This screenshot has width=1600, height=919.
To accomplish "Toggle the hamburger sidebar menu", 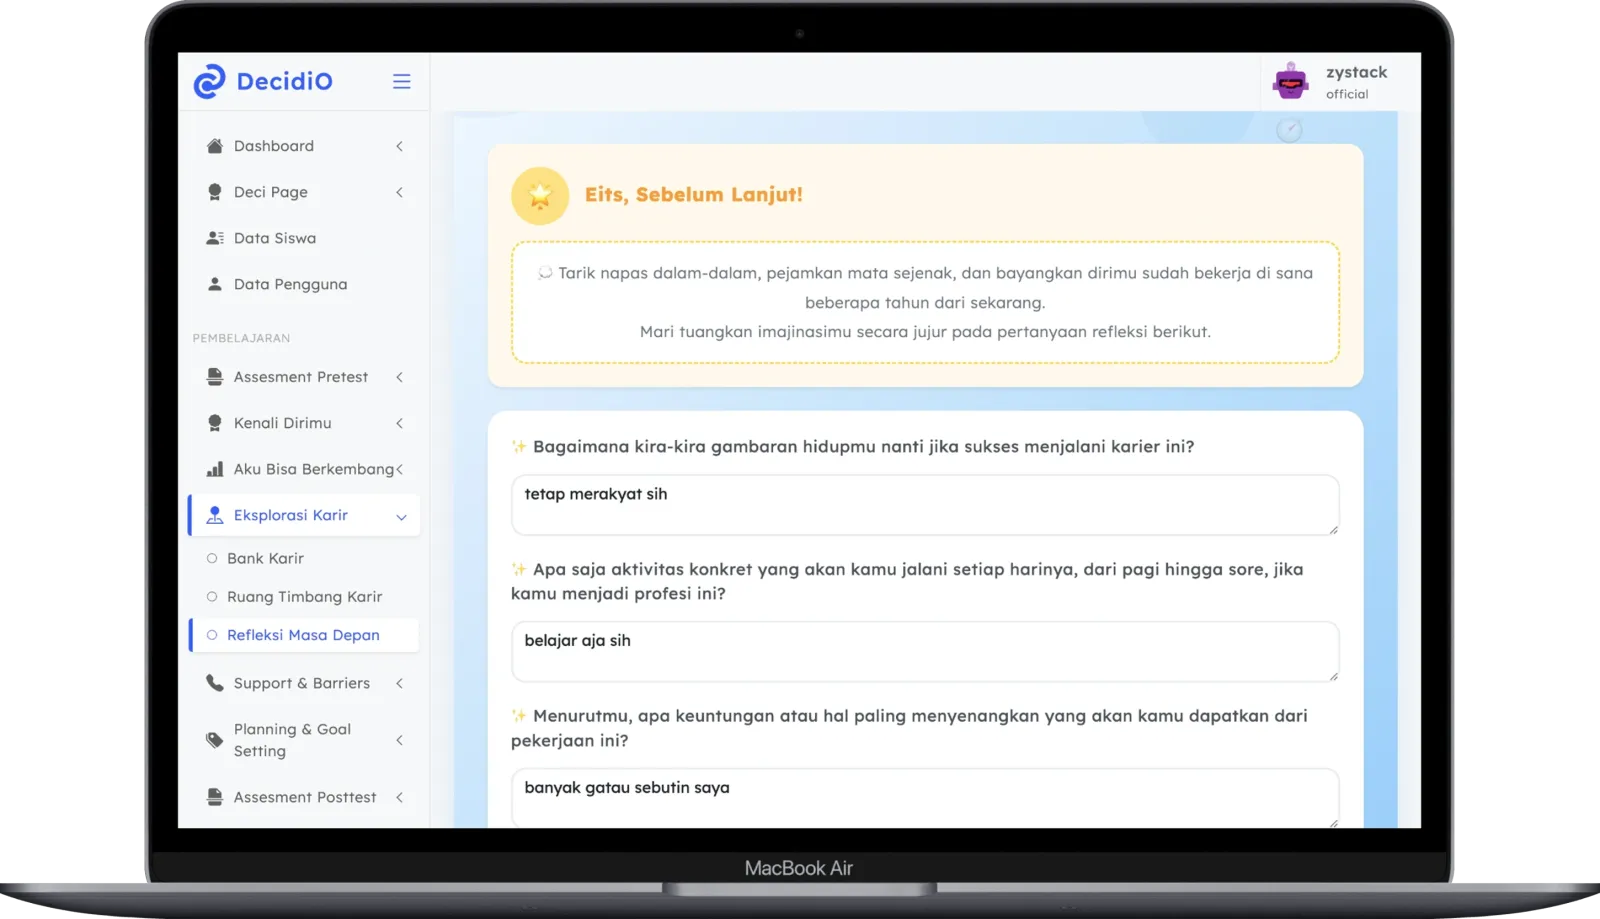I will click(x=402, y=81).
